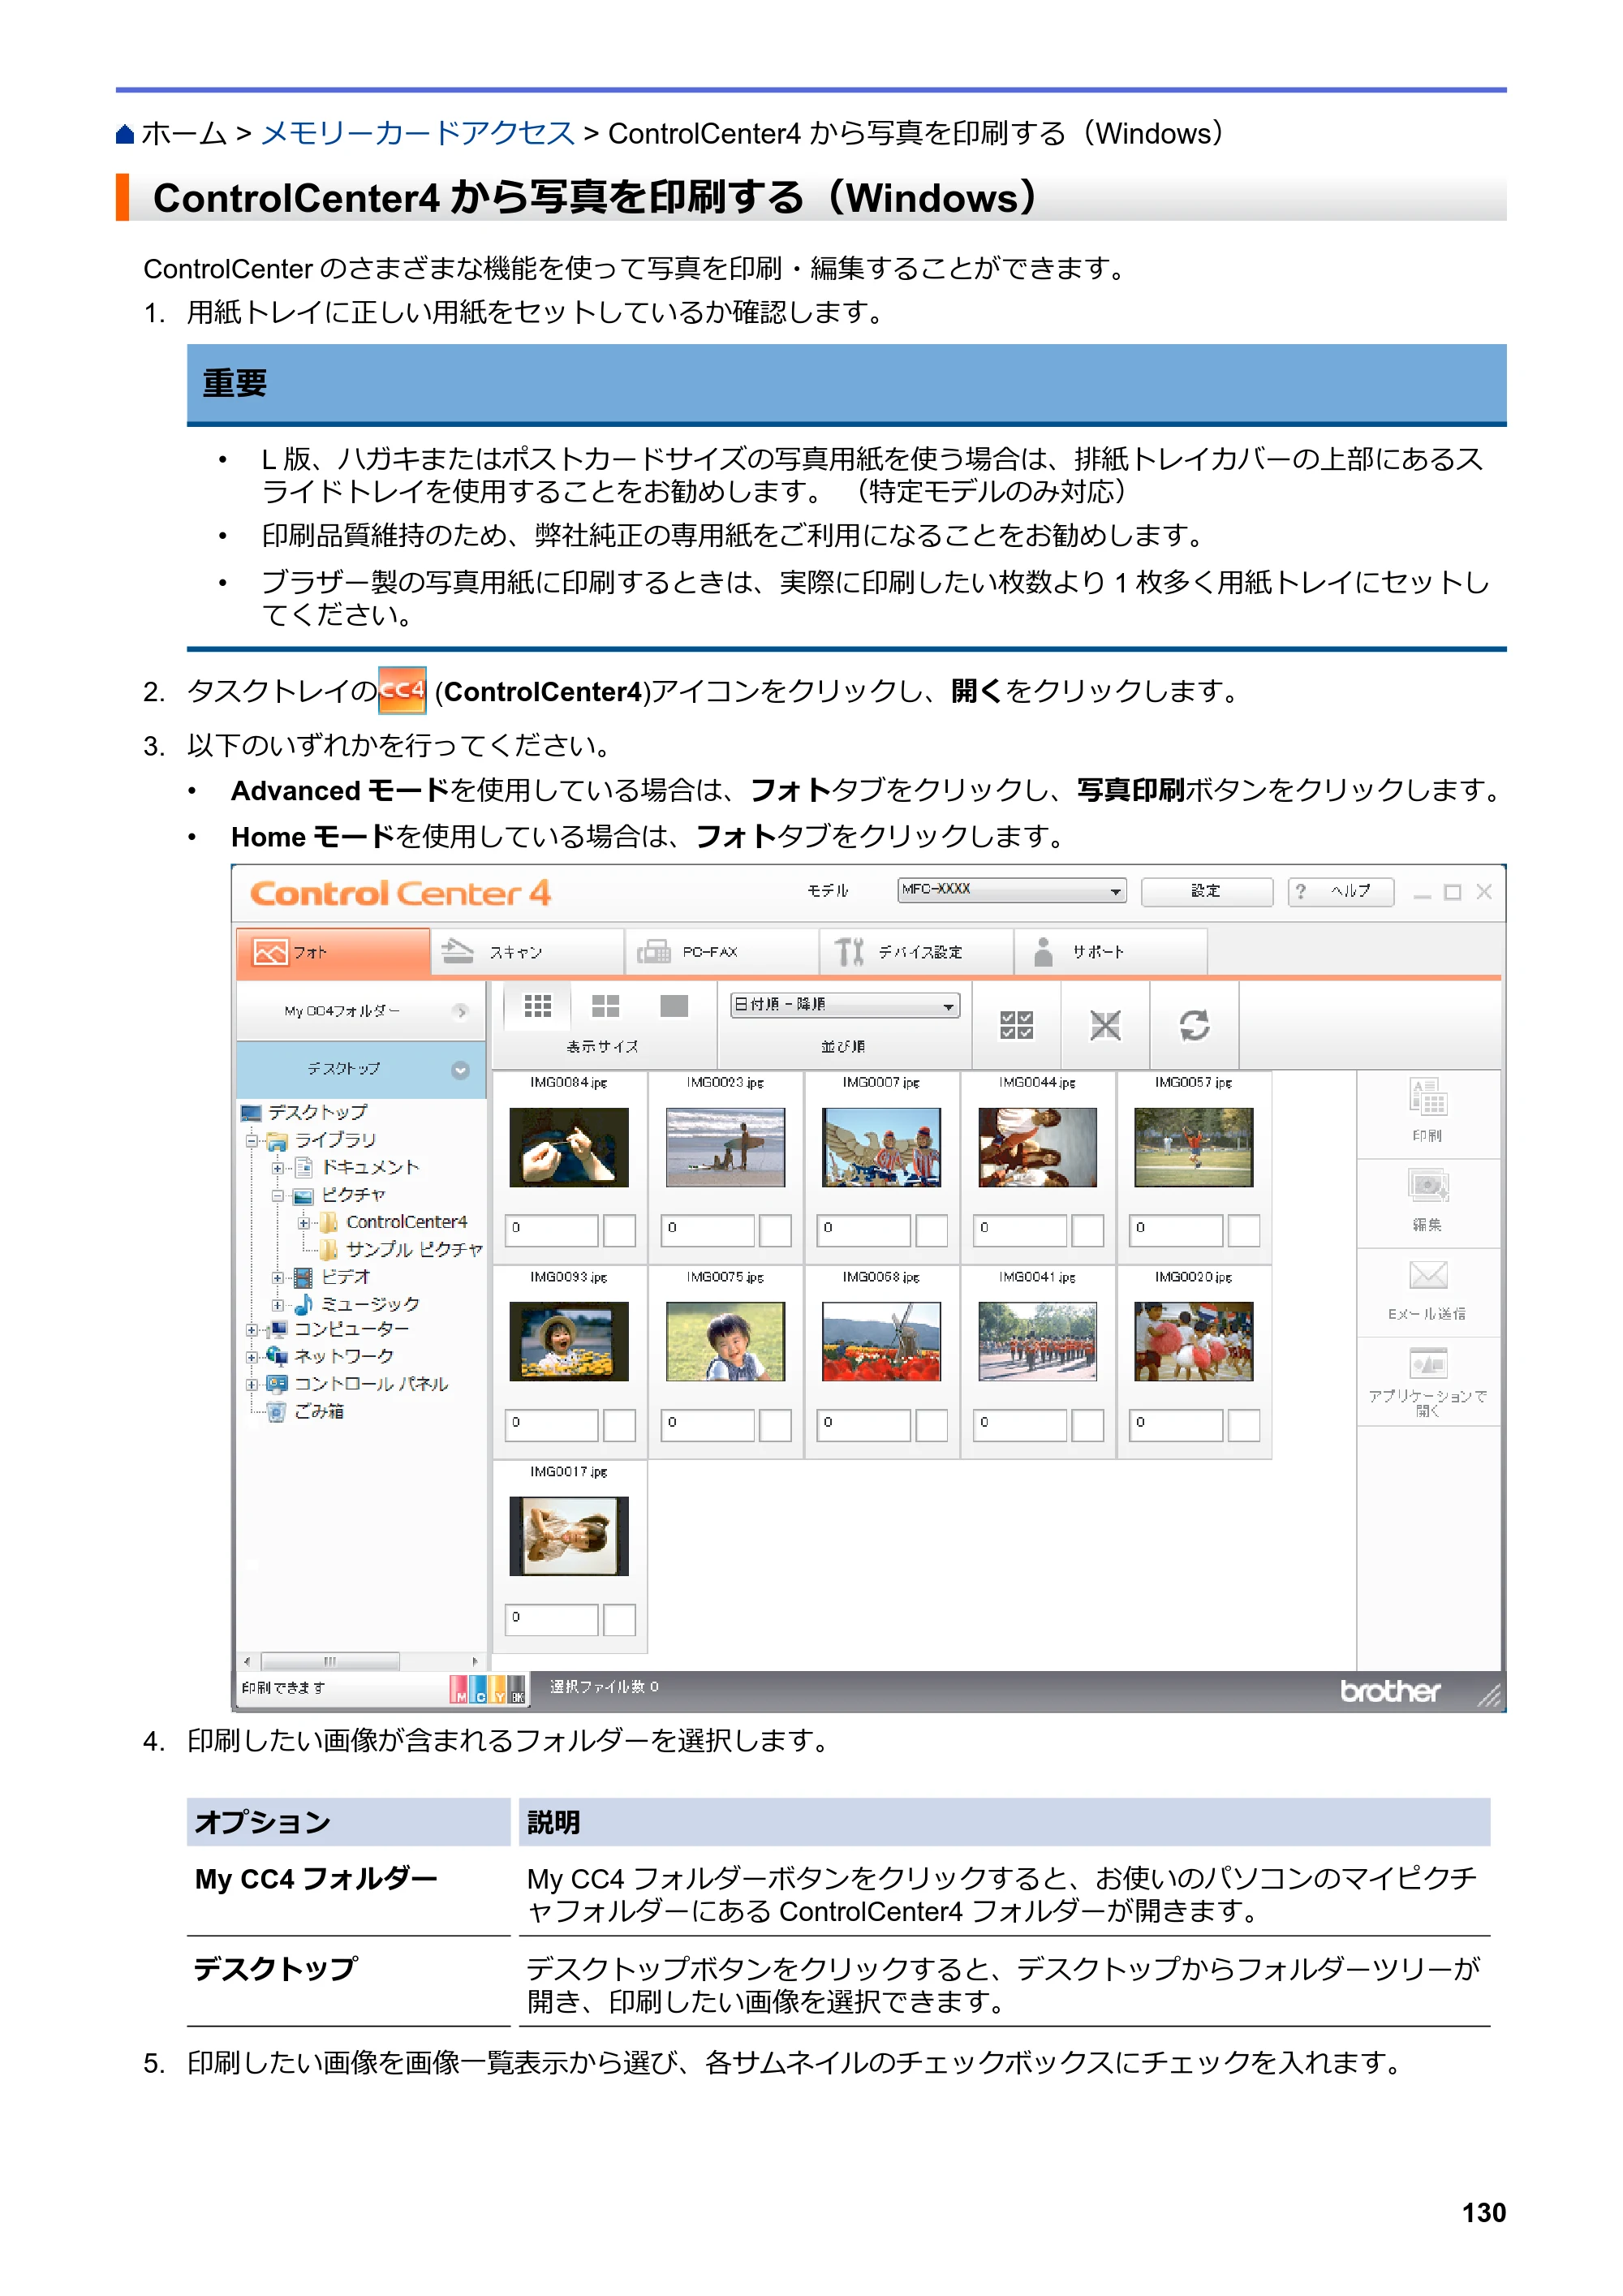Click the My CC4フォルダー button

(361, 1012)
